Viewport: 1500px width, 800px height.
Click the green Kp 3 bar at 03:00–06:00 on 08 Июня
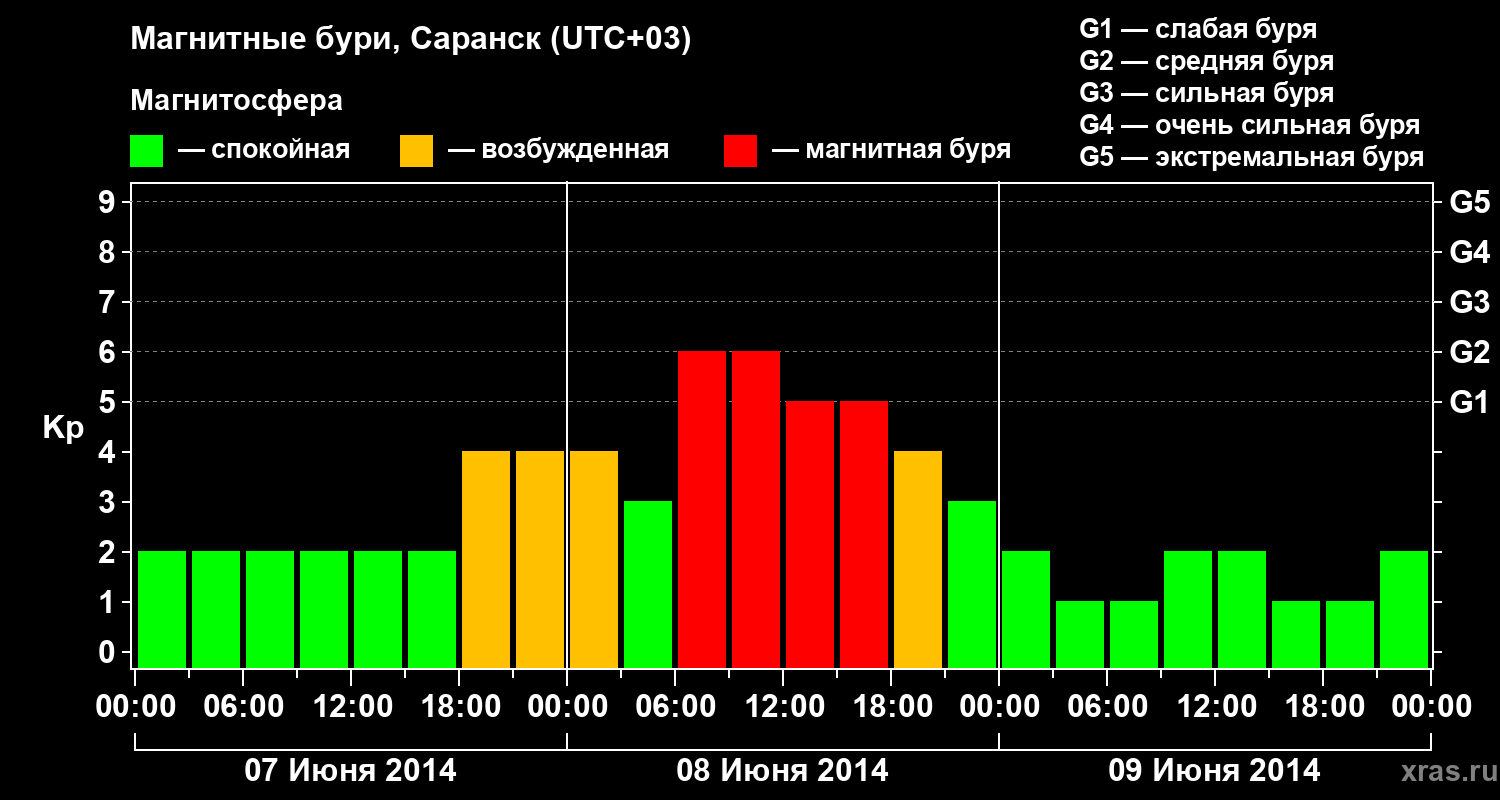[x=648, y=585]
